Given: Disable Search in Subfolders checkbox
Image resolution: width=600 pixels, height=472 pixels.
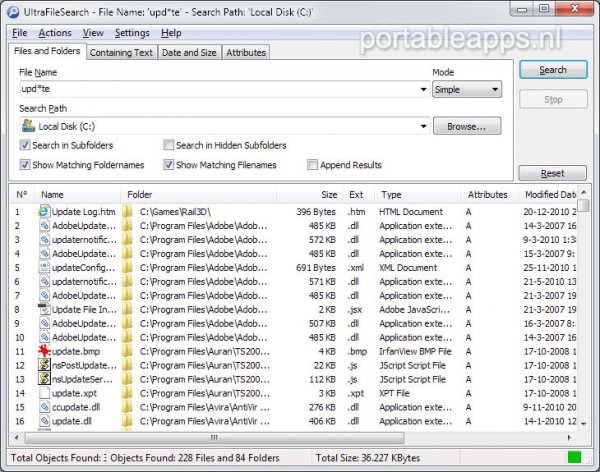Looking at the screenshot, I should (x=25, y=146).
